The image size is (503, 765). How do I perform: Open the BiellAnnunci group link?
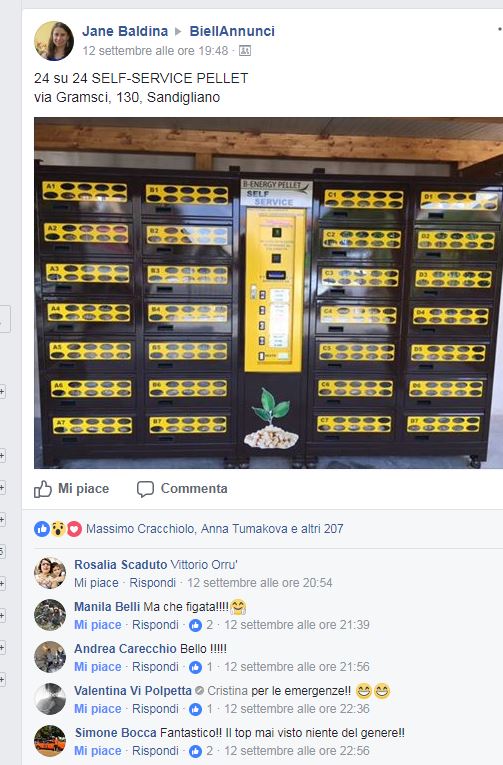tap(232, 31)
